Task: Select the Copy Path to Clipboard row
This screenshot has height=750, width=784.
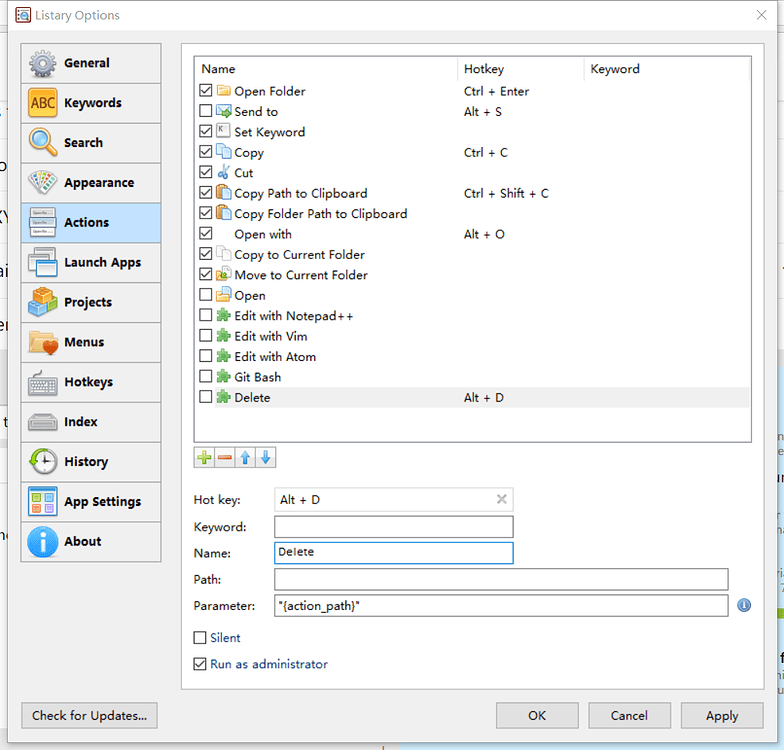Action: click(x=300, y=193)
